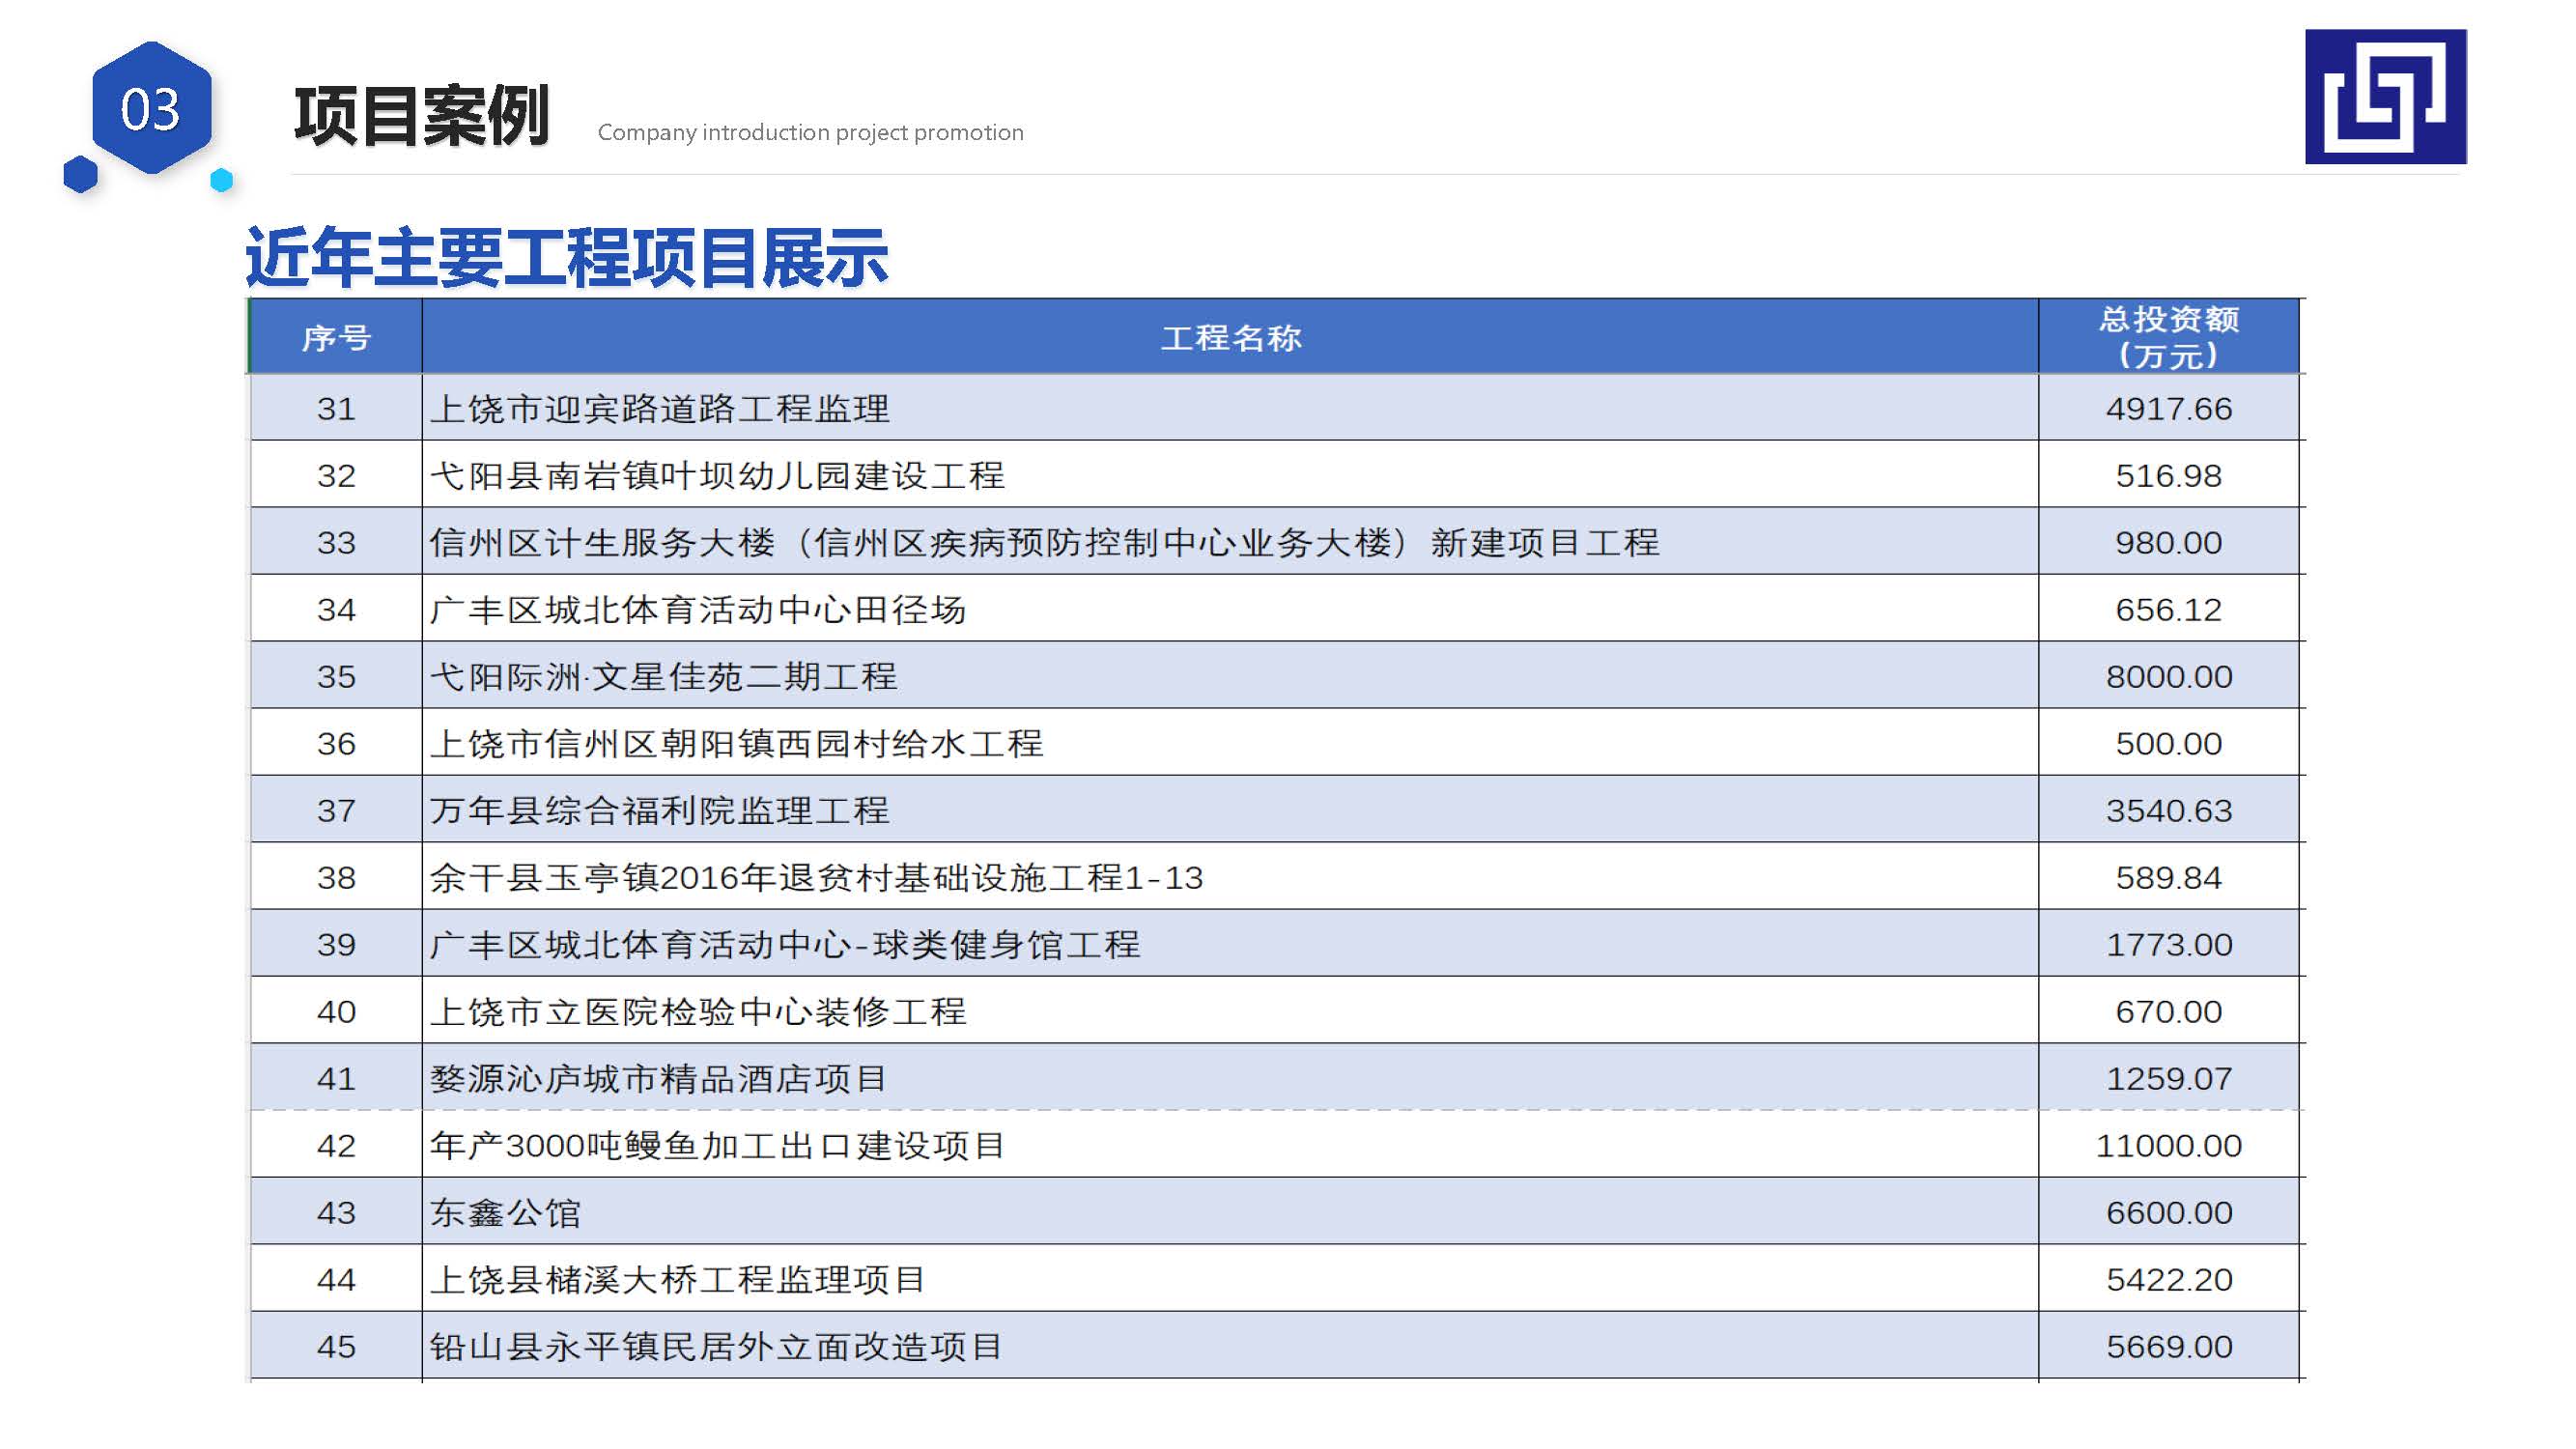The image size is (2576, 1449).
Task: Click investment value 500.00
Action: coord(2168,743)
